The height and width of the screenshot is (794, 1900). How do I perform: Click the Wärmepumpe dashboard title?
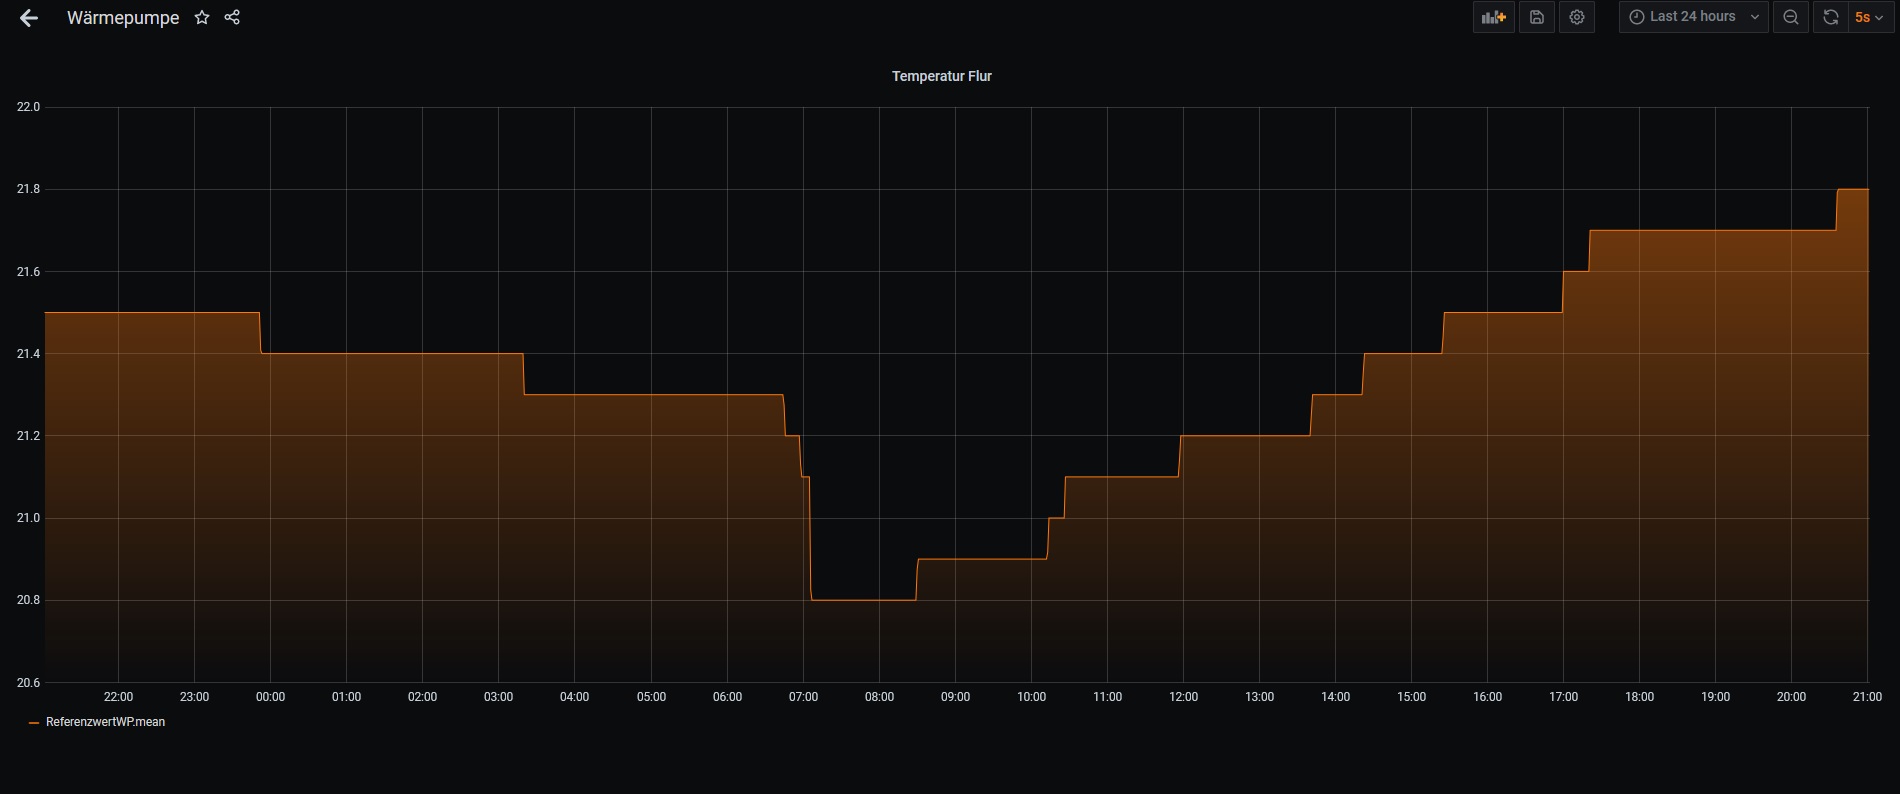click(123, 18)
